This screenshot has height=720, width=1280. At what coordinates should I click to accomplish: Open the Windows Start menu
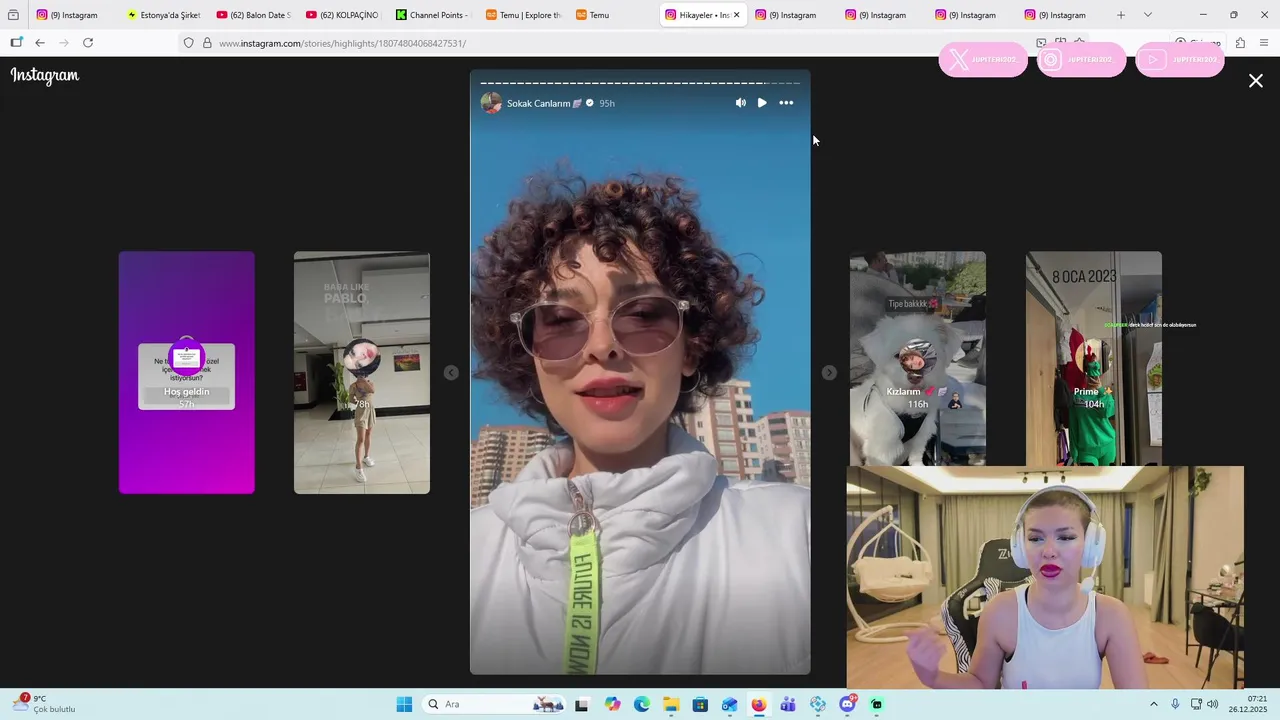[x=404, y=704]
